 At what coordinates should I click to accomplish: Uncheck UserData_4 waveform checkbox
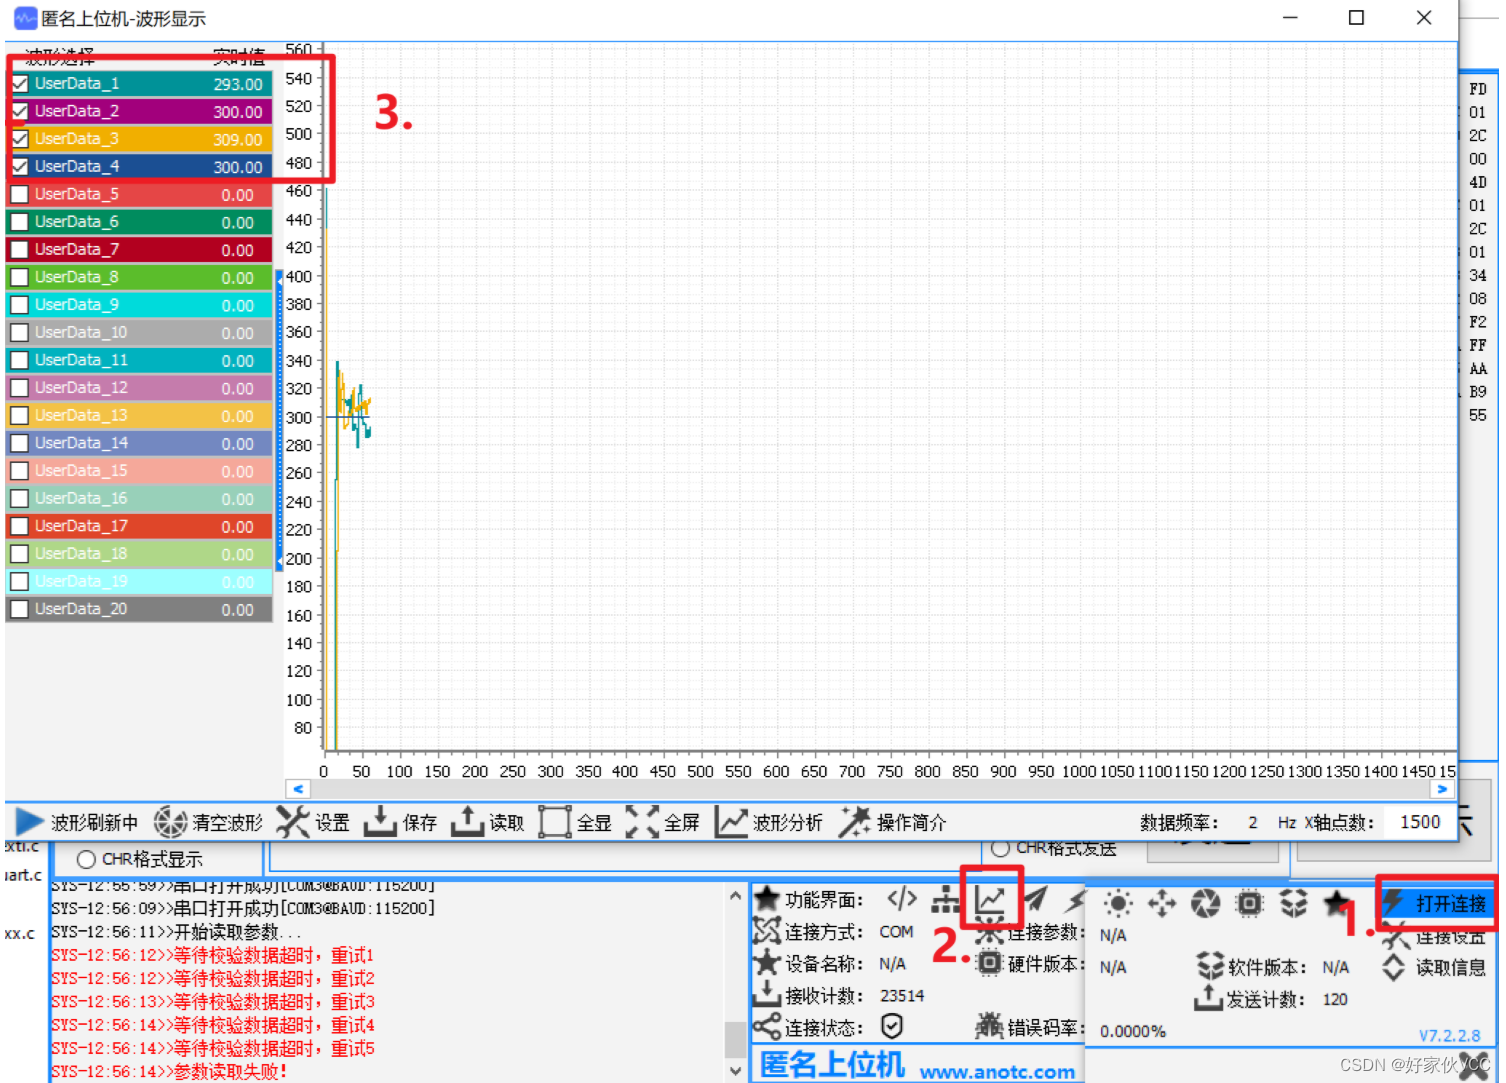pyautogui.click(x=20, y=166)
